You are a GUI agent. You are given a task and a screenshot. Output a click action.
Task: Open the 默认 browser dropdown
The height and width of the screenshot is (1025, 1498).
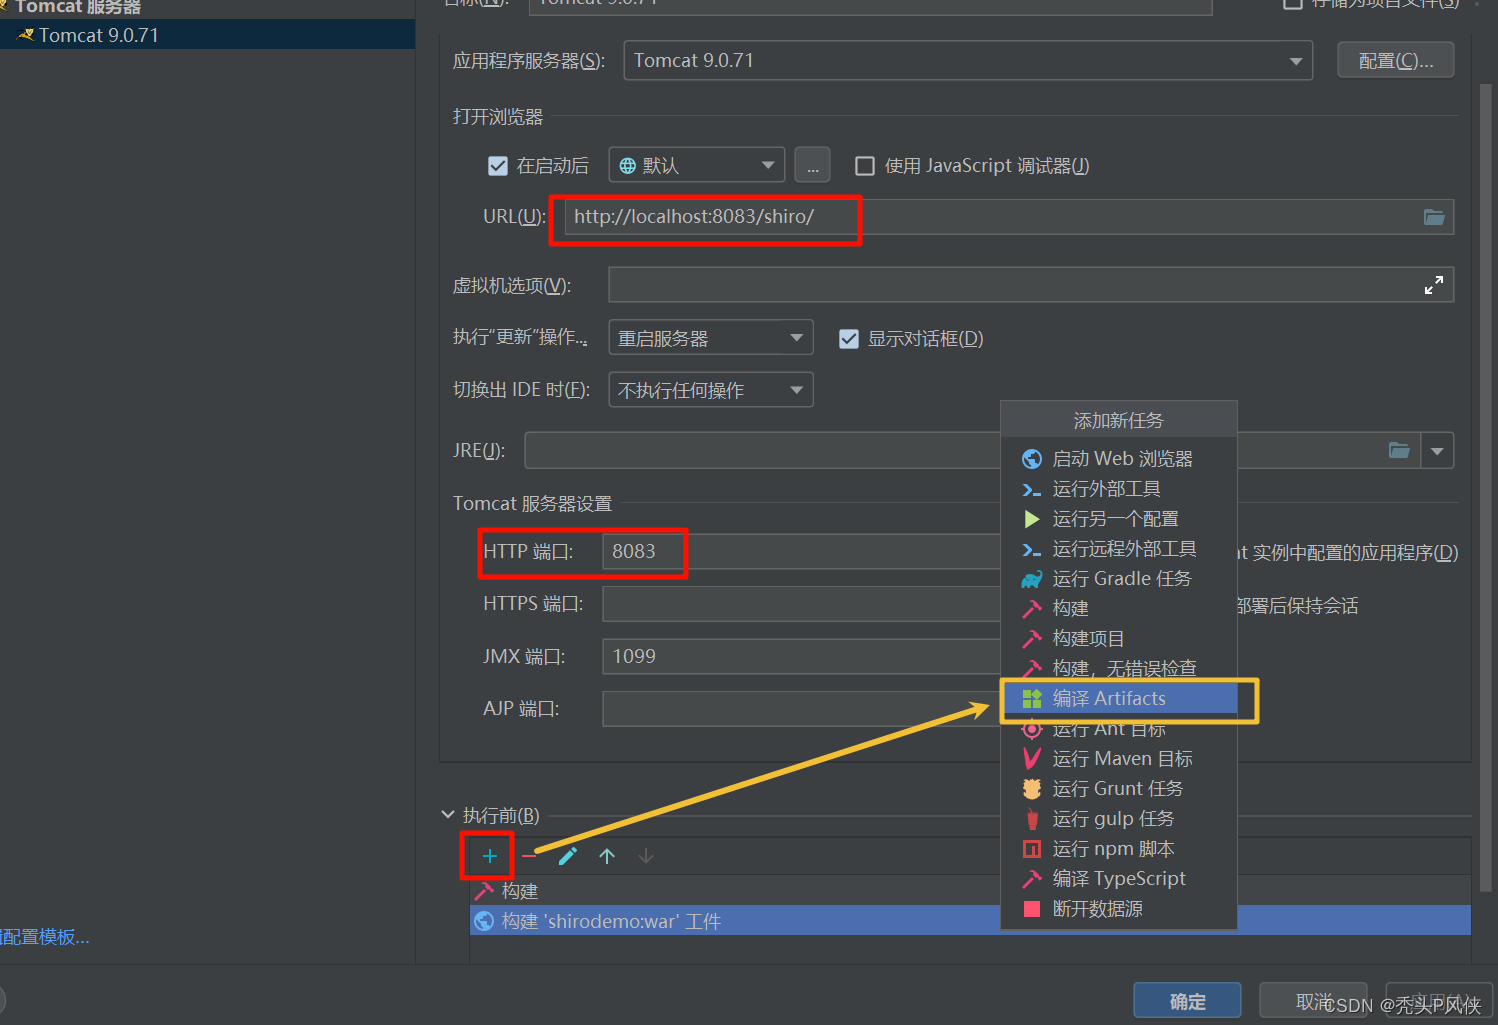click(x=696, y=165)
